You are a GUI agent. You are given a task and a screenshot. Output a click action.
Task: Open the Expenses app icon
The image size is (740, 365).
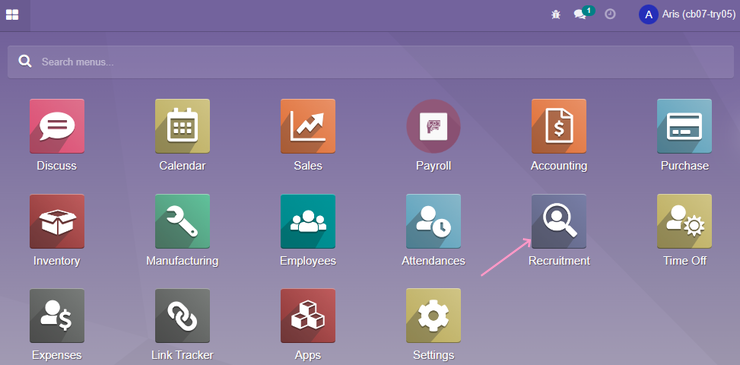[57, 315]
